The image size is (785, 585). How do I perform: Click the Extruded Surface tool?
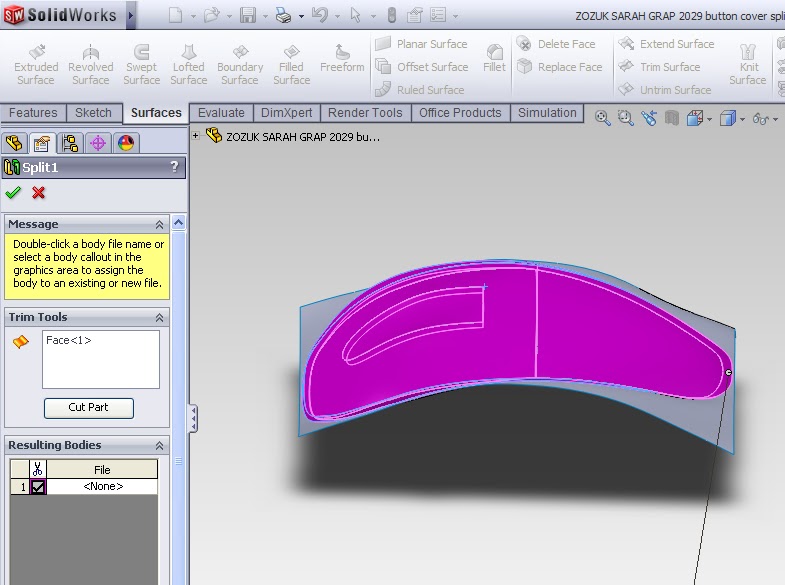pyautogui.click(x=36, y=65)
